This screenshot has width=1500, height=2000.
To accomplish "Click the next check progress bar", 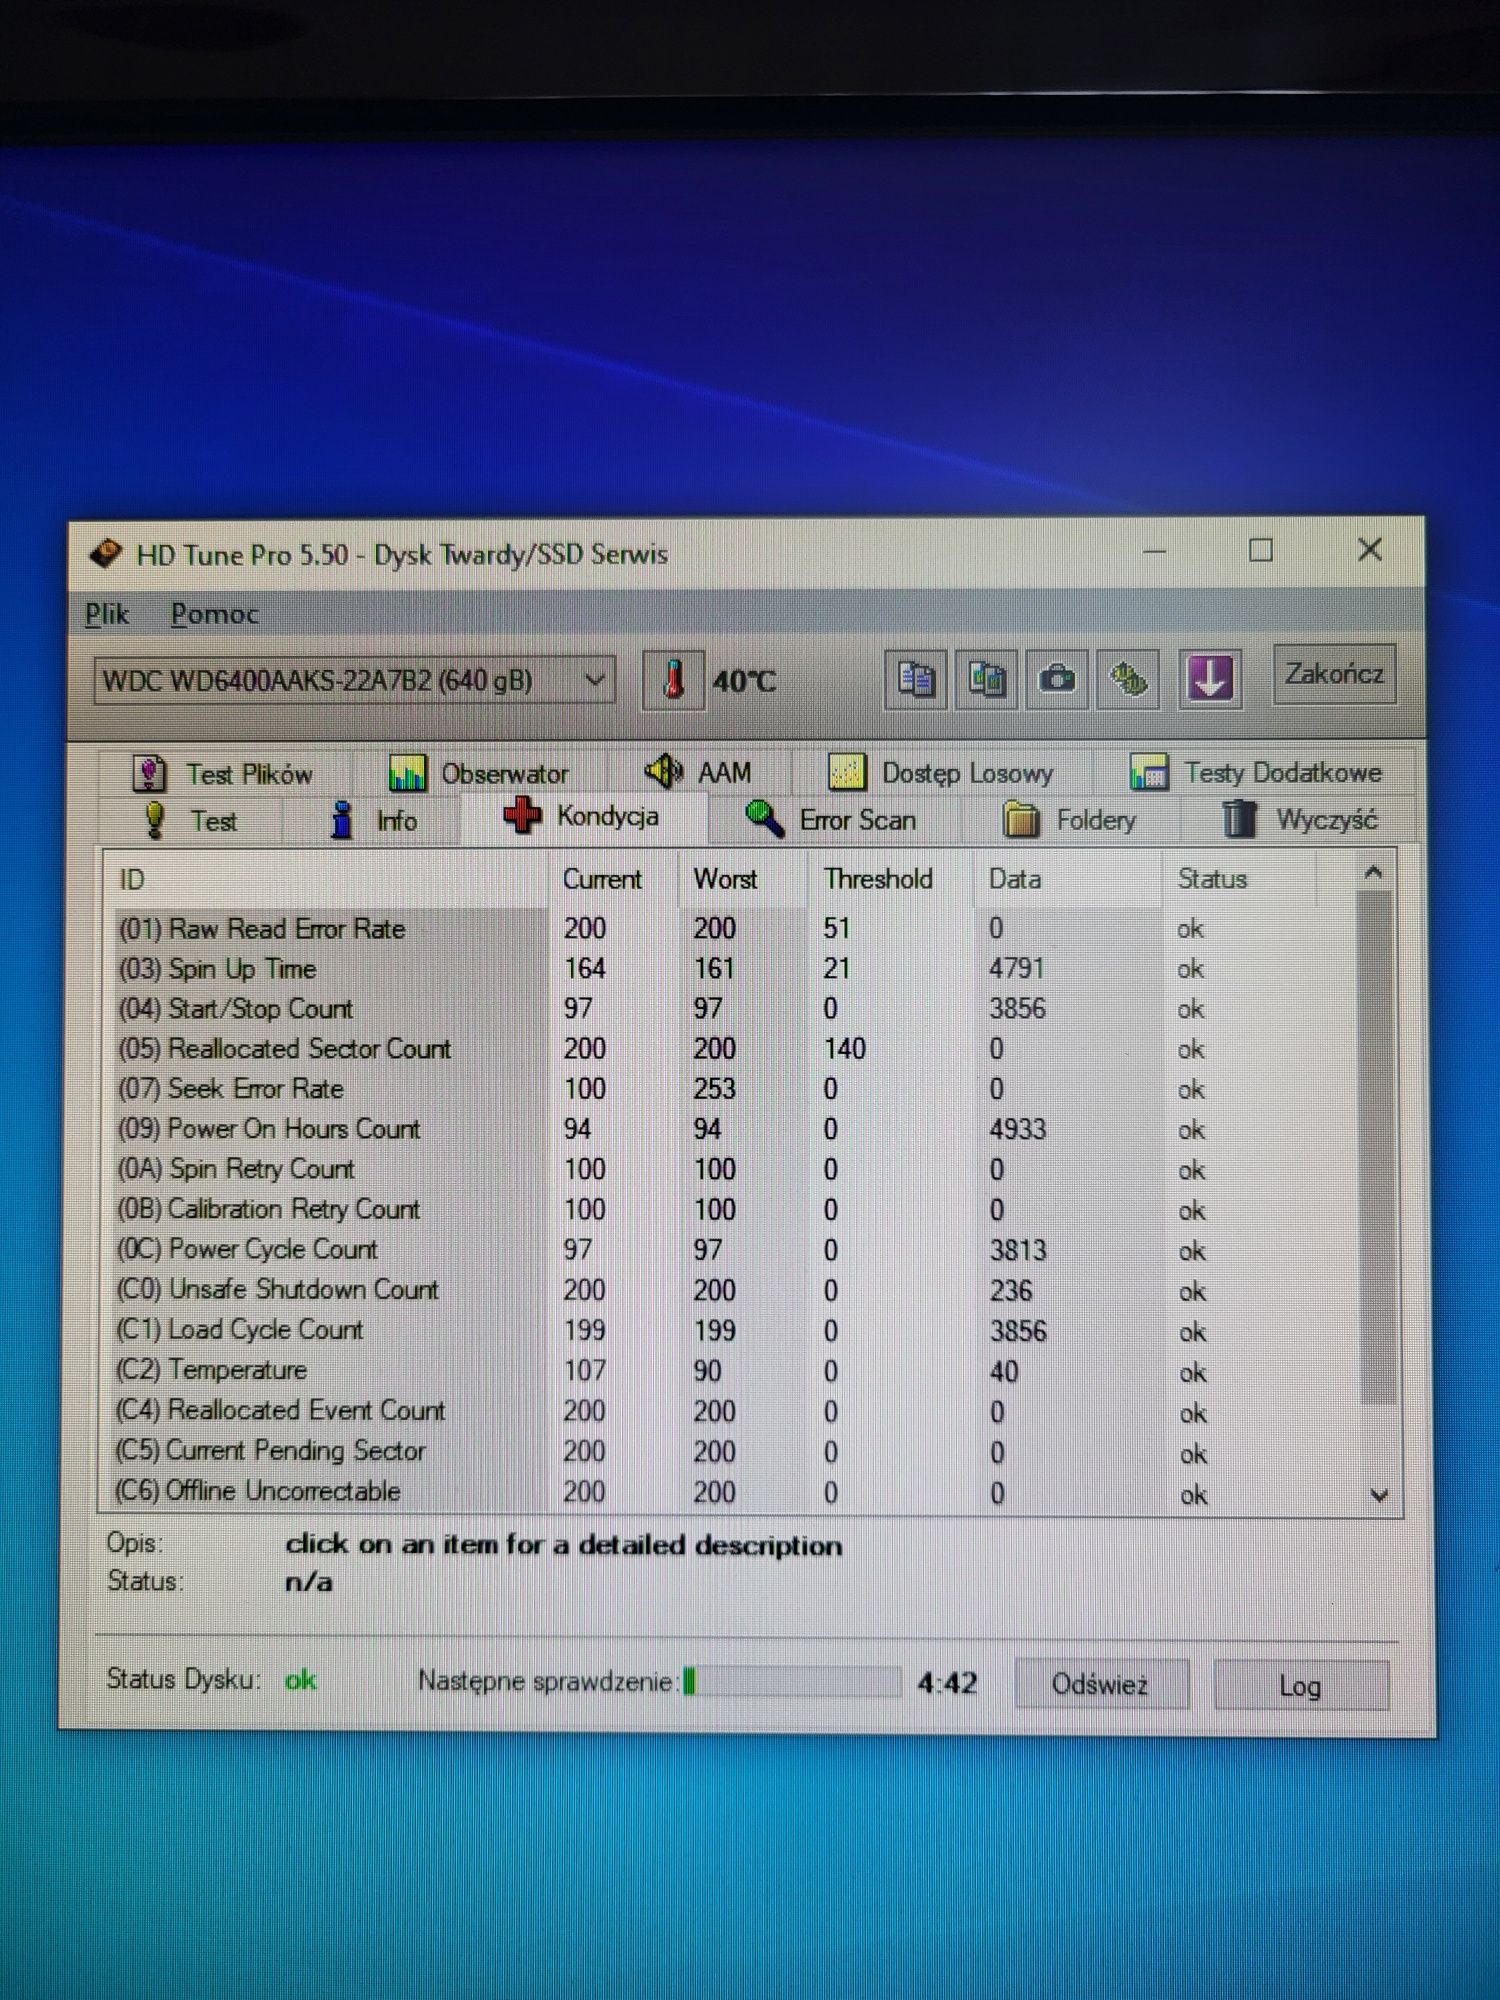I will click(791, 1682).
